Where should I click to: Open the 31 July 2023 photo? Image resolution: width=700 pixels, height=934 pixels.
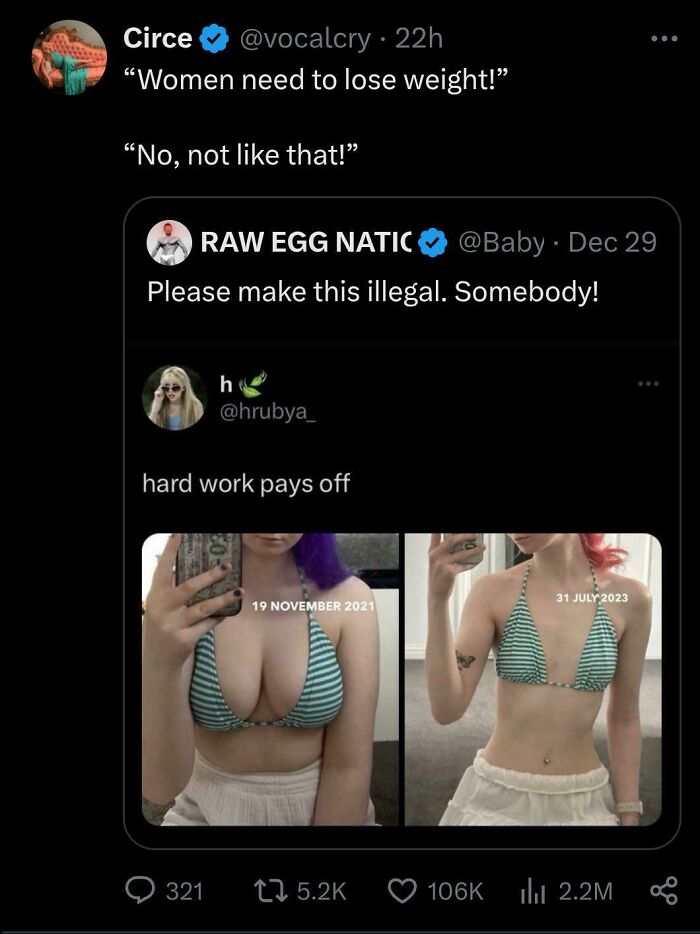point(533,679)
